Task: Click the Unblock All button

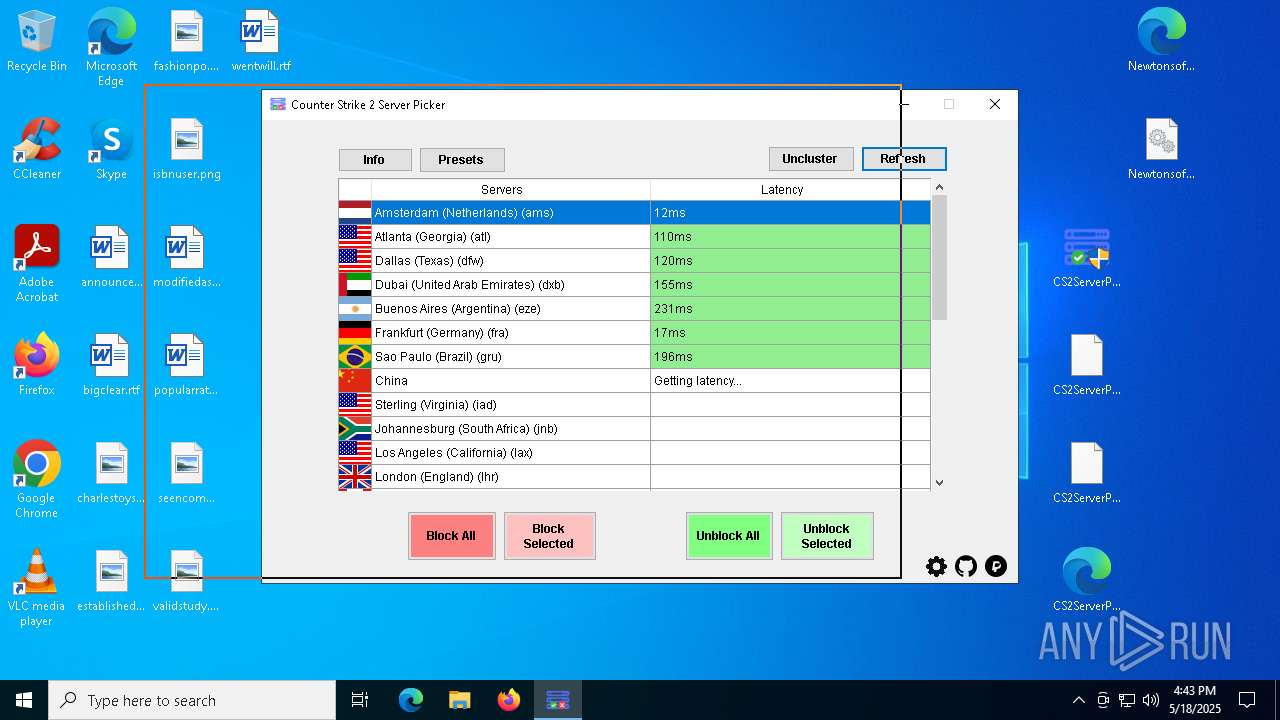Action: pyautogui.click(x=728, y=536)
